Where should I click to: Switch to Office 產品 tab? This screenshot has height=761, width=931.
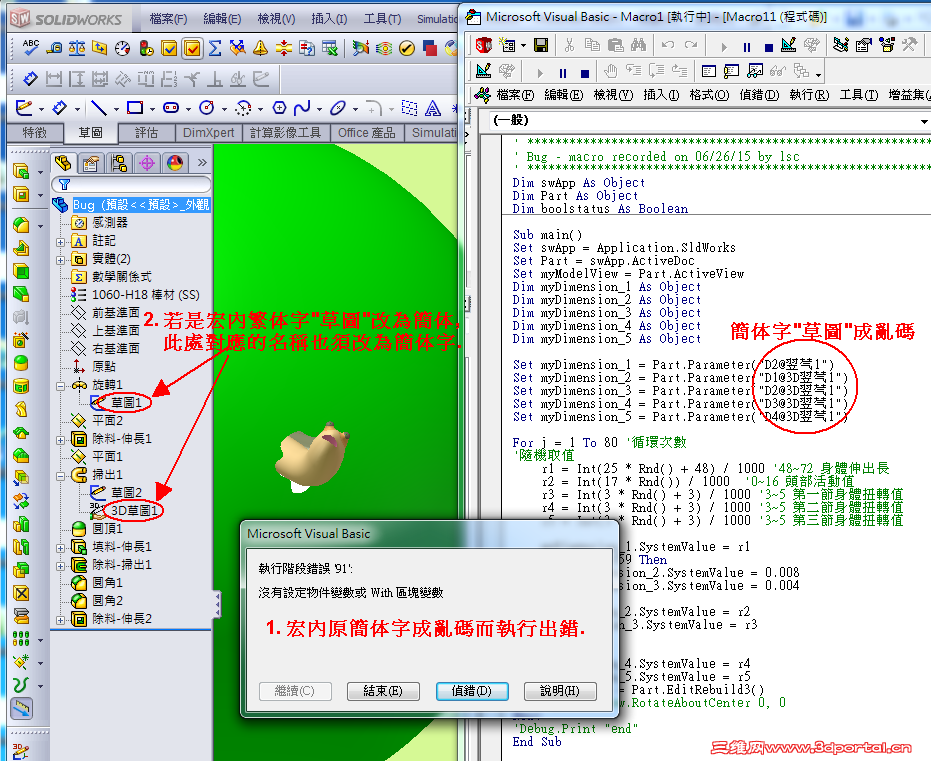coord(366,133)
